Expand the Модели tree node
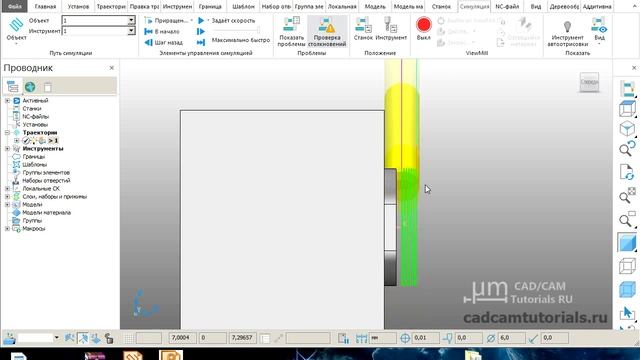 (7, 204)
